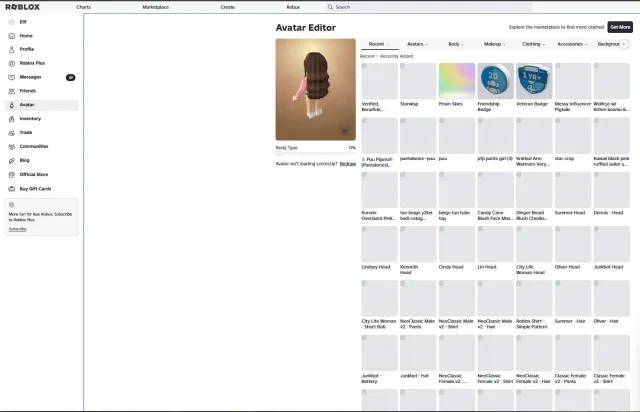The width and height of the screenshot is (640, 412).
Task: Expand the Clothing dropdown tab
Action: point(533,44)
